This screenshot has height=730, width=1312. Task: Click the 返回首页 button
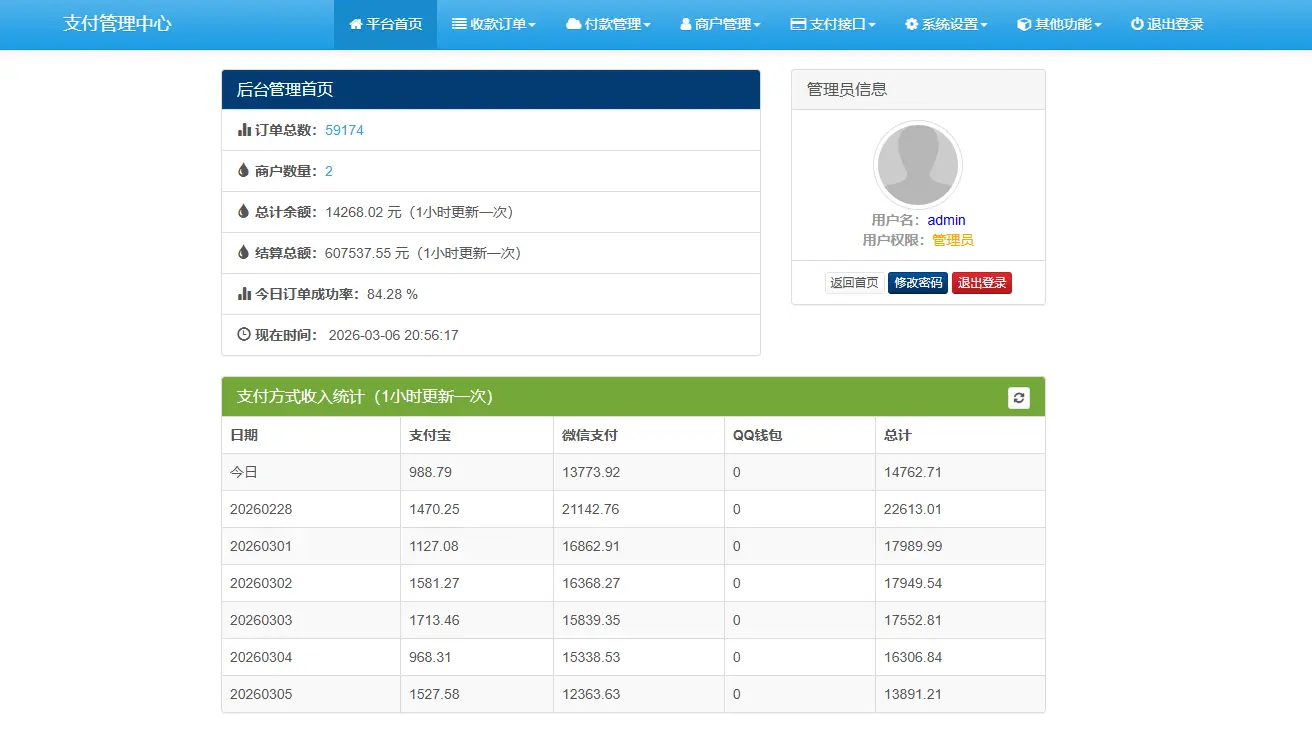(854, 283)
